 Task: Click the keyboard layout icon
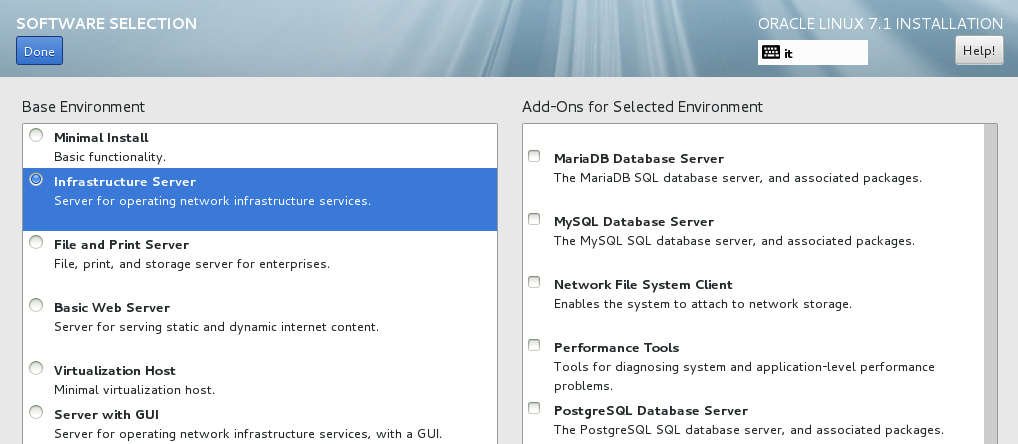[x=771, y=53]
